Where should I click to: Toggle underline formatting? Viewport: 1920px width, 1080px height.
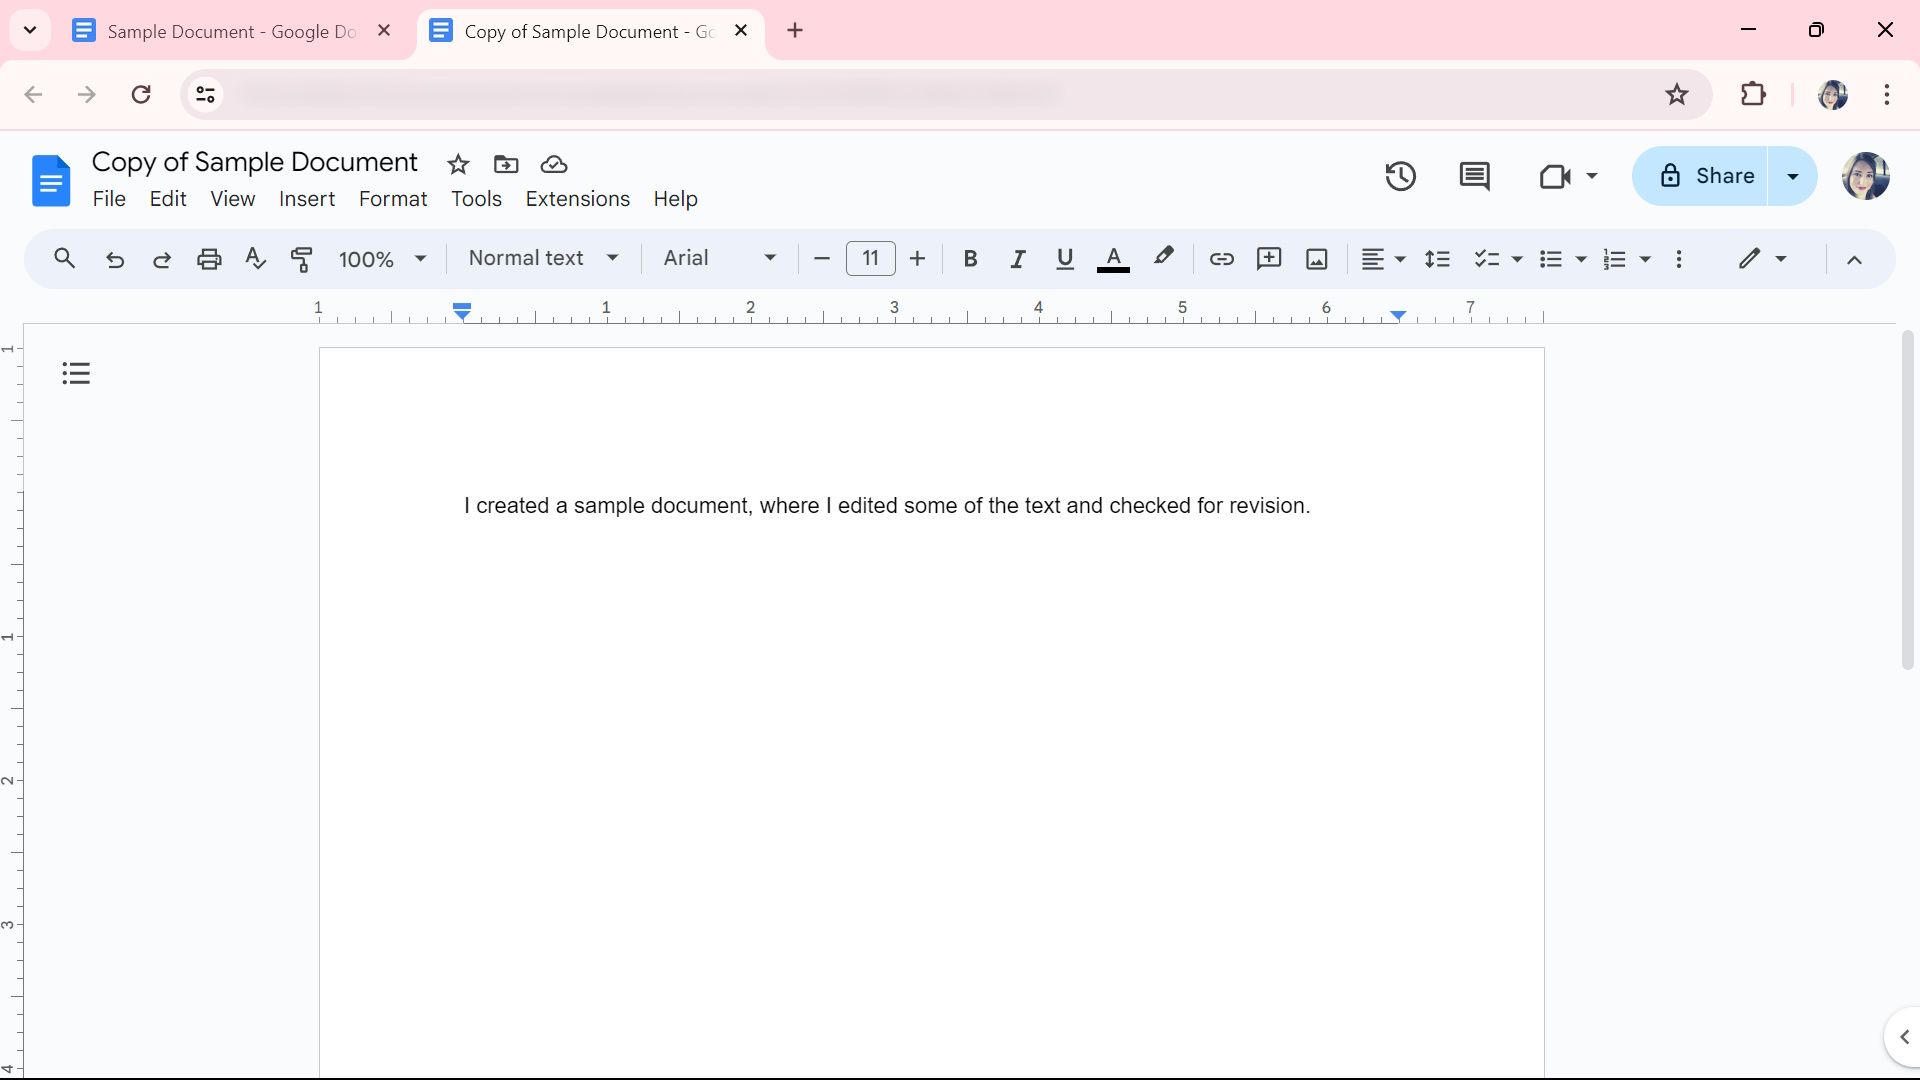pos(1065,258)
